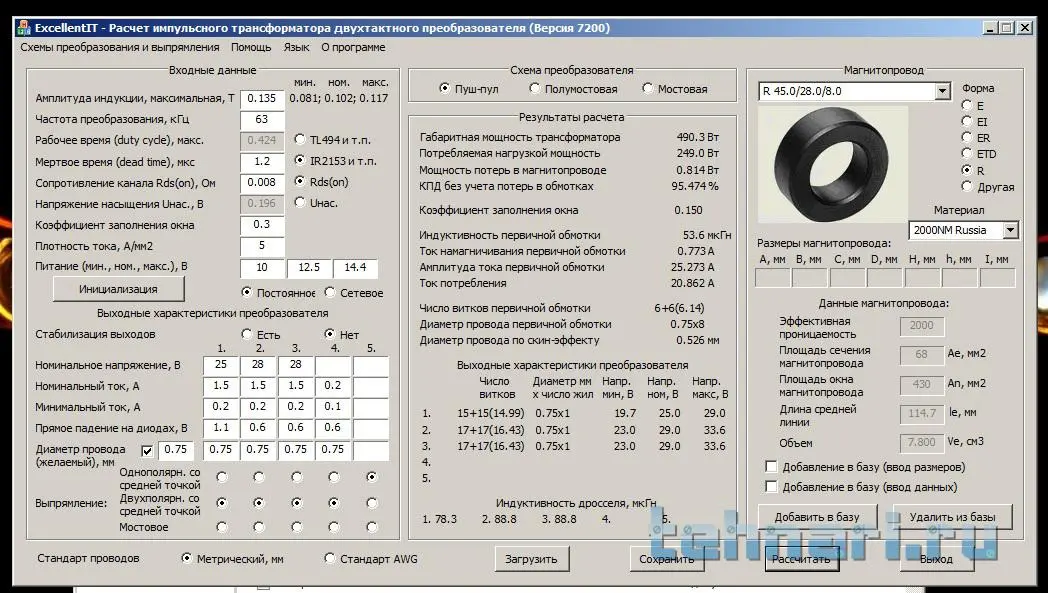
Task: Select Мостовое rectification for output 3
Action: [297, 527]
